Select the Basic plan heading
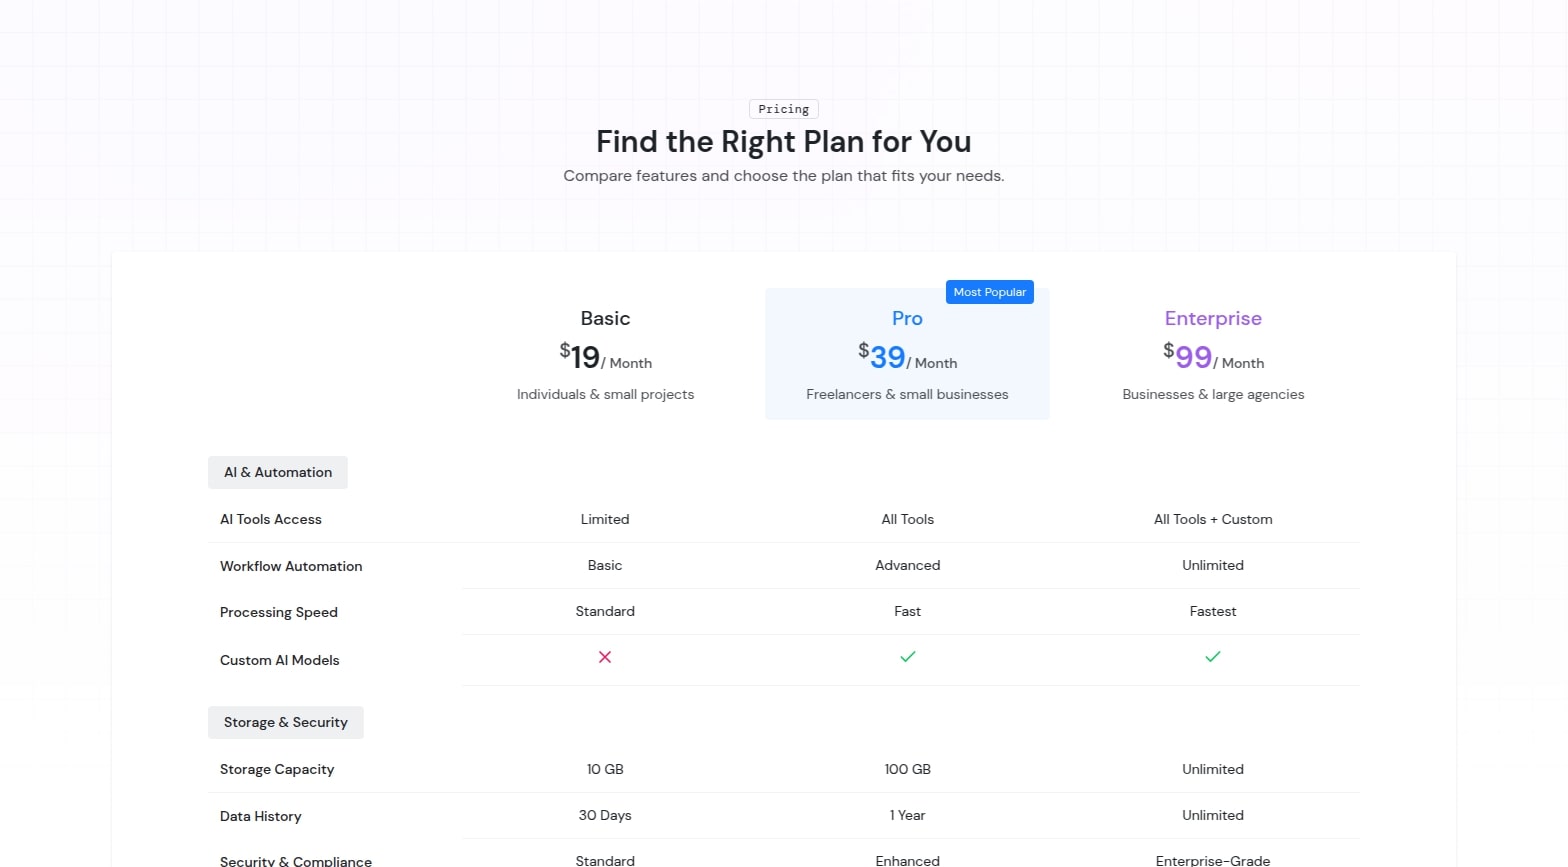The image size is (1568, 867). pos(605,318)
